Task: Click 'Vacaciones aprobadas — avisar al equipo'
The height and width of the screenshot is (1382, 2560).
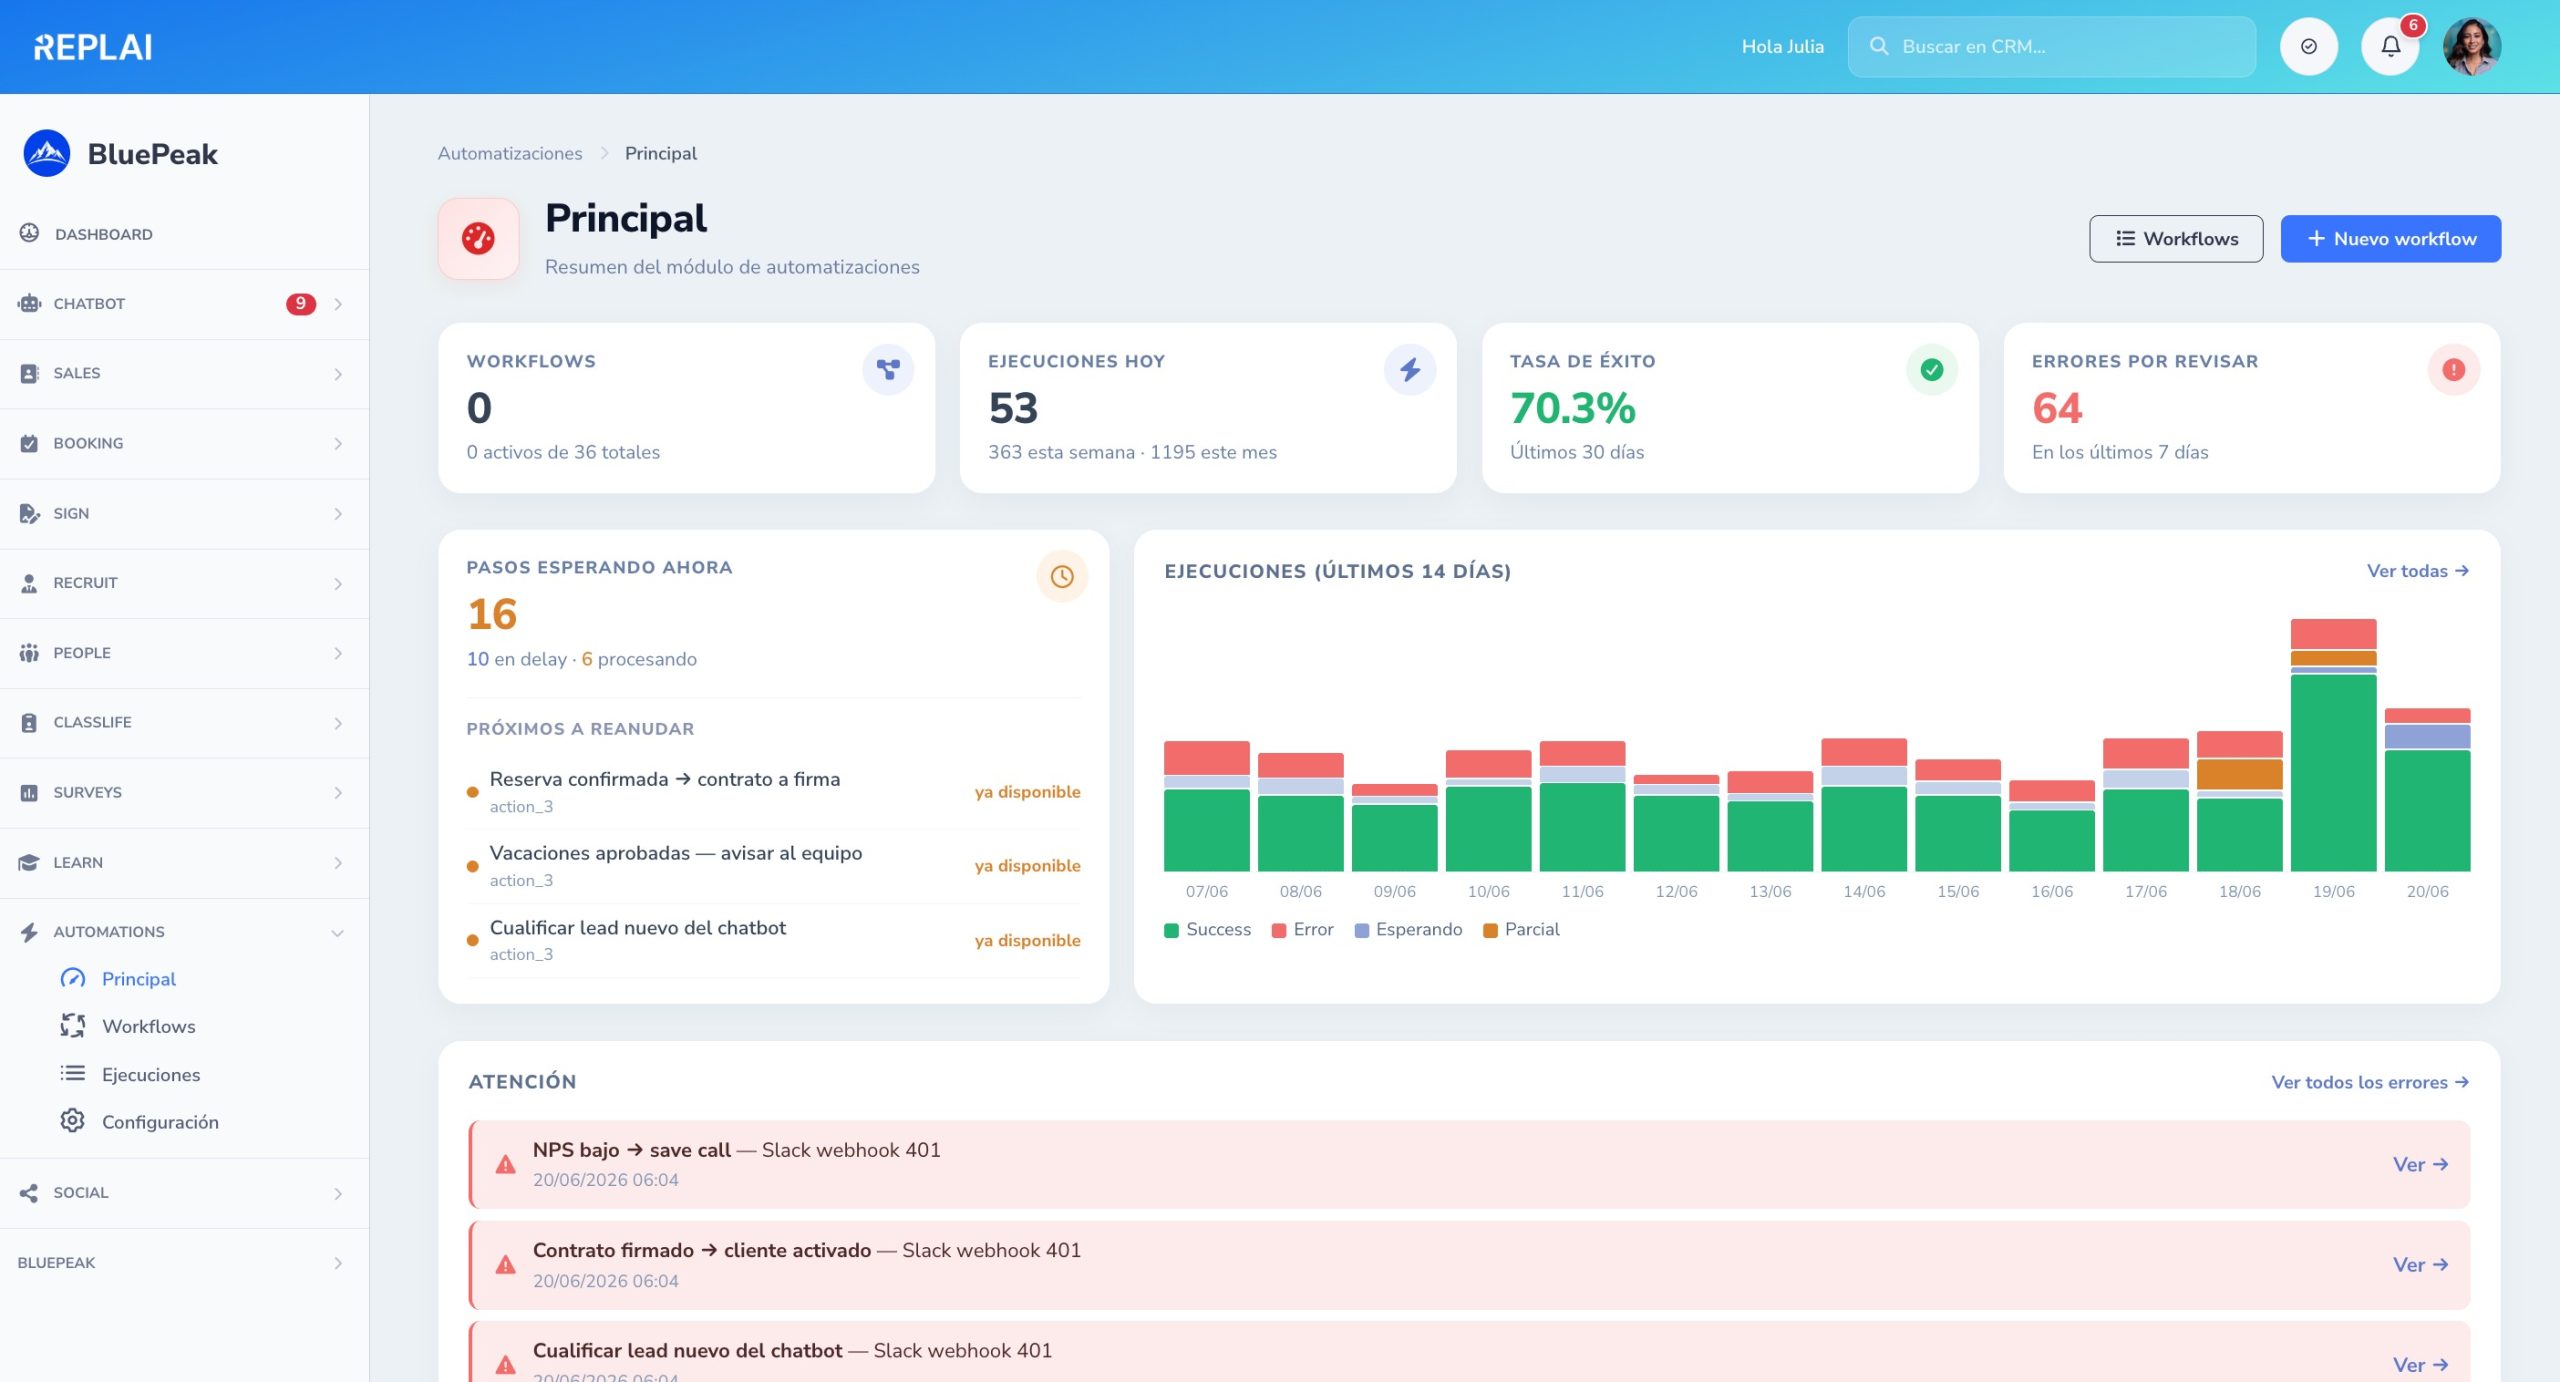Action: 675,852
